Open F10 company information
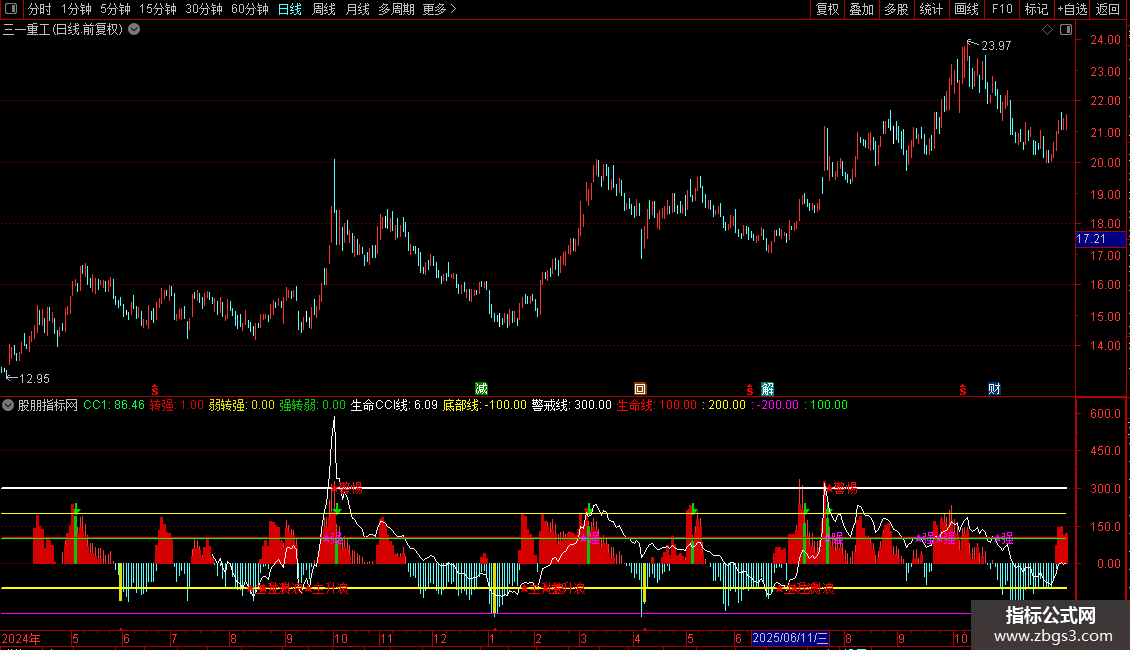Image resolution: width=1130 pixels, height=650 pixels. pos(1002,9)
